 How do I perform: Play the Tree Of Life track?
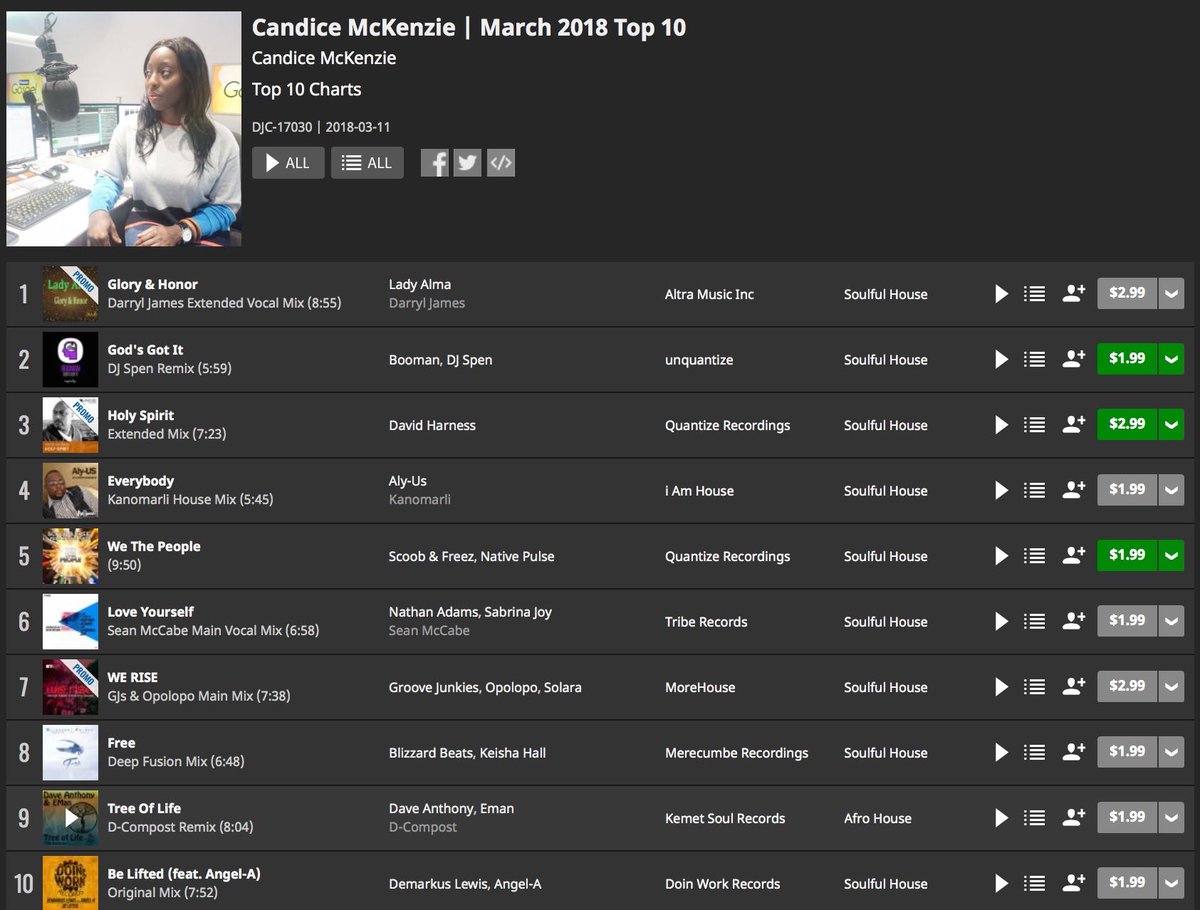click(x=1001, y=818)
